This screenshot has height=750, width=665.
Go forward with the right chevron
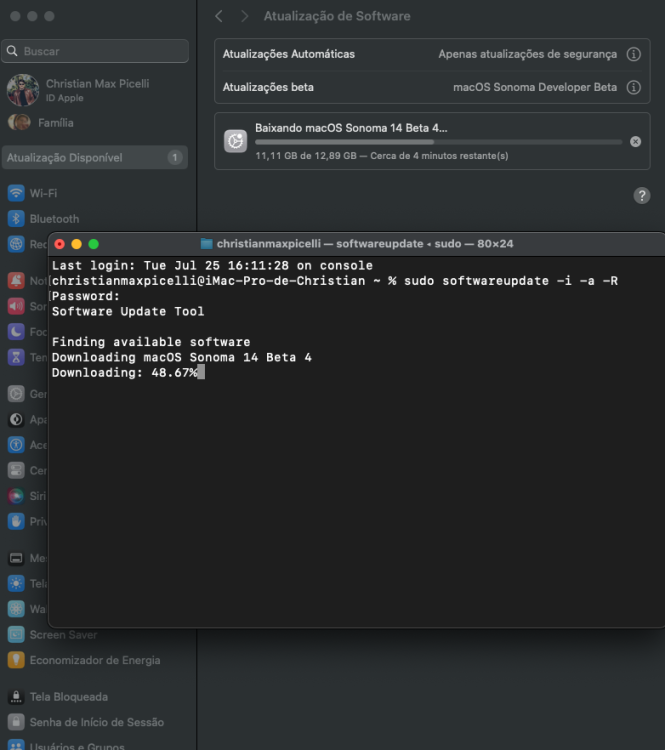click(x=244, y=16)
